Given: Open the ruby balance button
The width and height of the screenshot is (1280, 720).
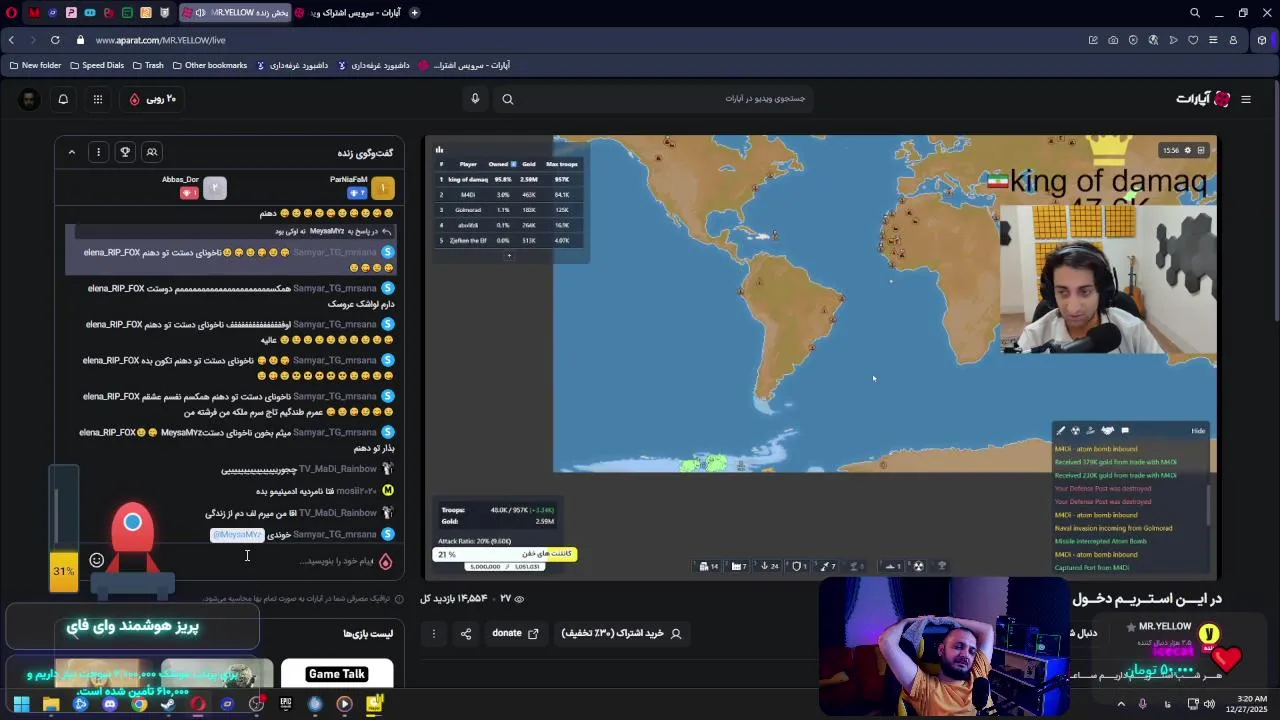Looking at the screenshot, I should (x=153, y=99).
